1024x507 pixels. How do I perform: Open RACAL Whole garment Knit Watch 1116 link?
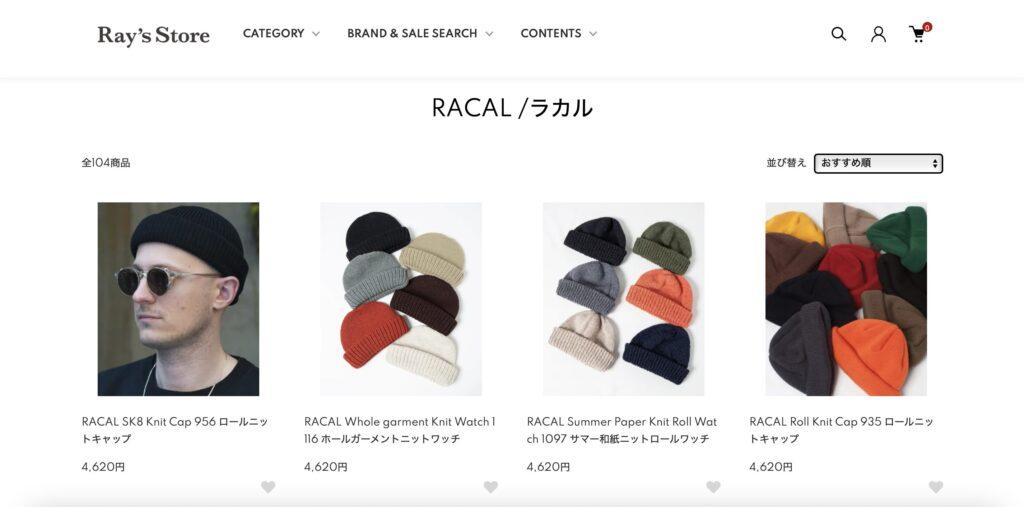(400, 430)
